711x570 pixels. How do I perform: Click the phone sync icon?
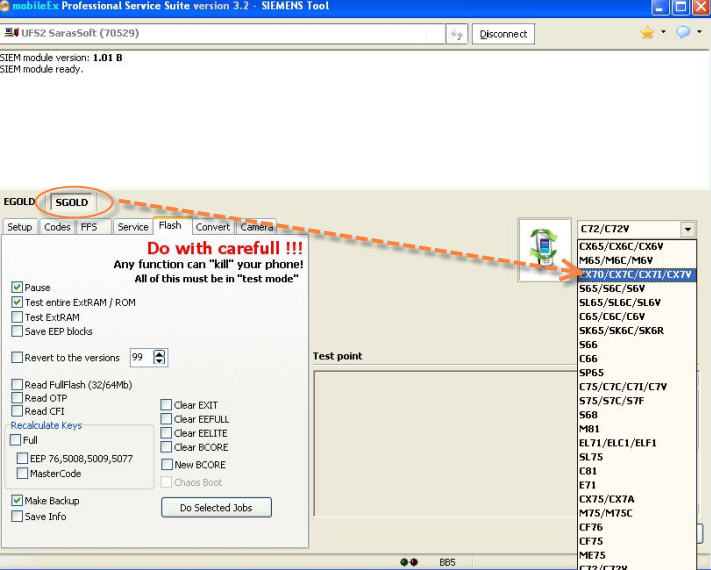[544, 249]
